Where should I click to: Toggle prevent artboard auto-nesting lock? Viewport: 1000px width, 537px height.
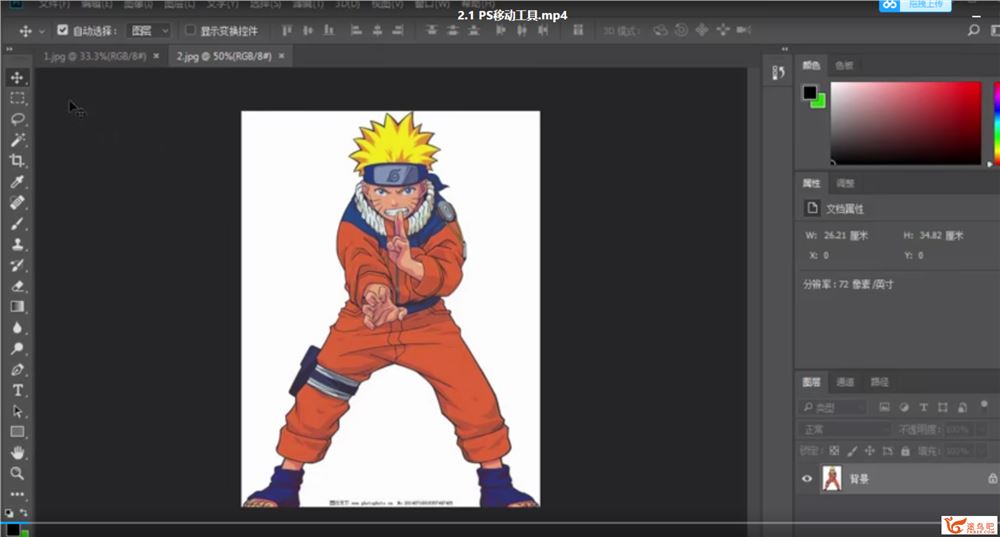[x=887, y=450]
